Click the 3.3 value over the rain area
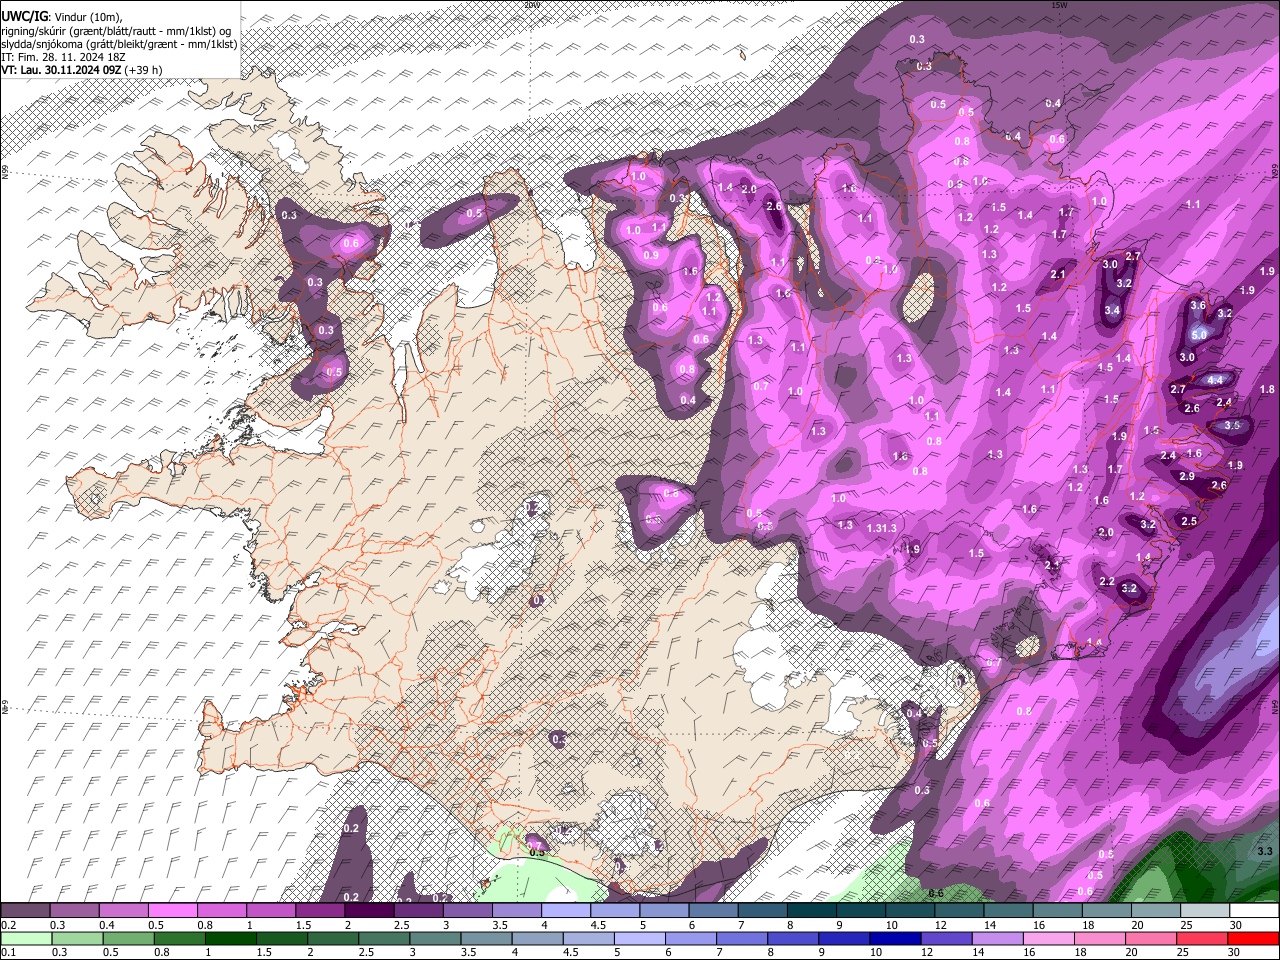 pos(1264,852)
